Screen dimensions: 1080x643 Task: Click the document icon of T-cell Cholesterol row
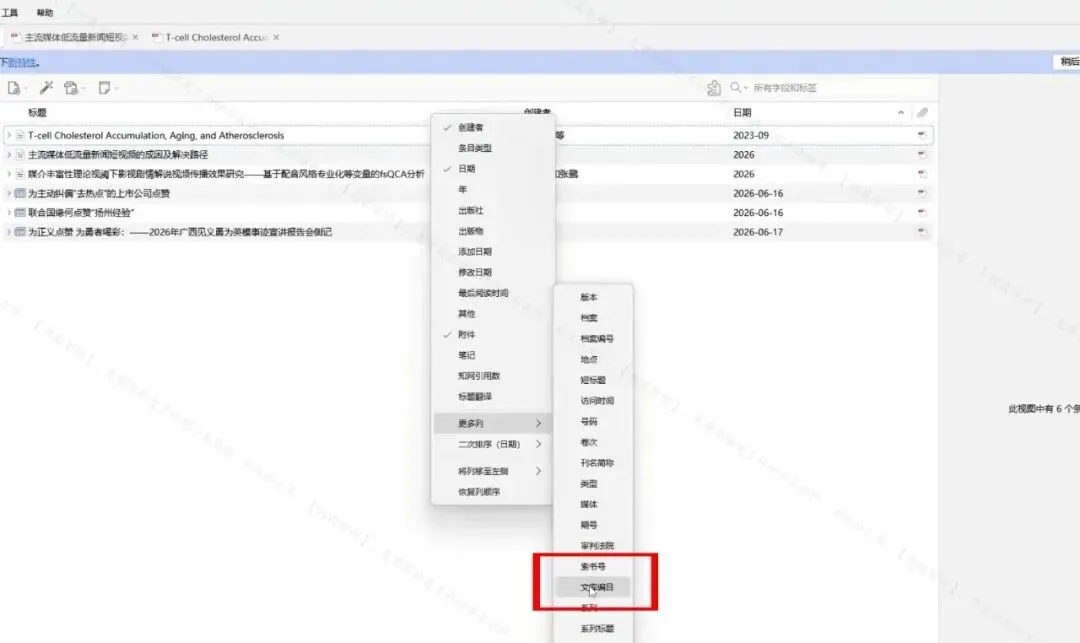tap(20, 135)
